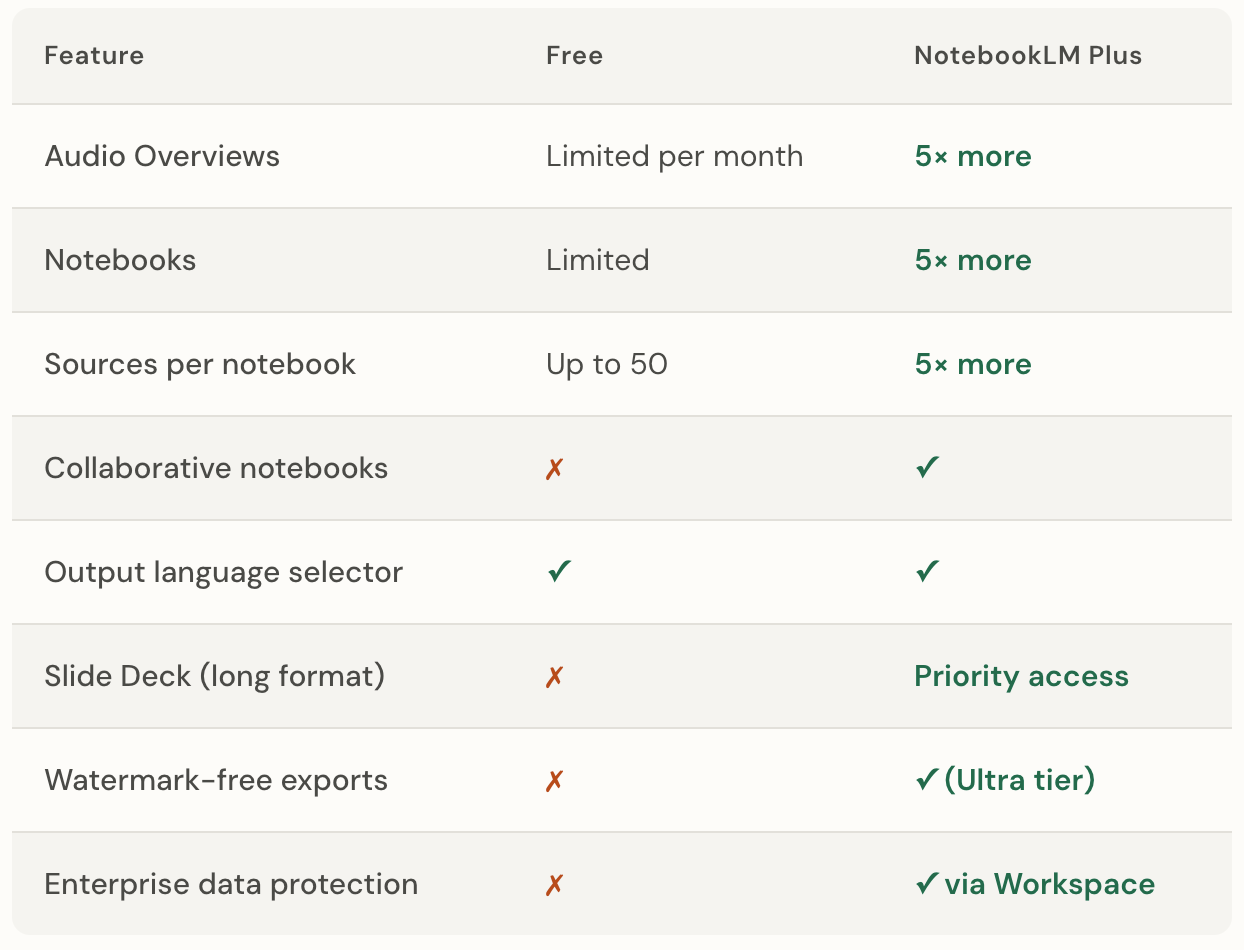The width and height of the screenshot is (1244, 950).
Task: Click the 'Limited per month' cell
Action: click(x=674, y=157)
